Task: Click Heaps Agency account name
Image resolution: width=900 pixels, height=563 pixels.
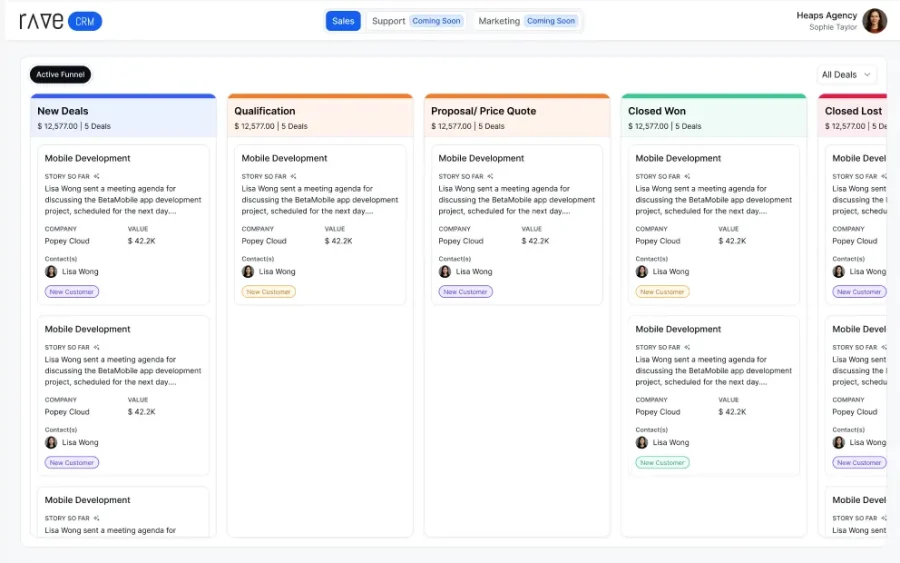Action: coord(827,15)
